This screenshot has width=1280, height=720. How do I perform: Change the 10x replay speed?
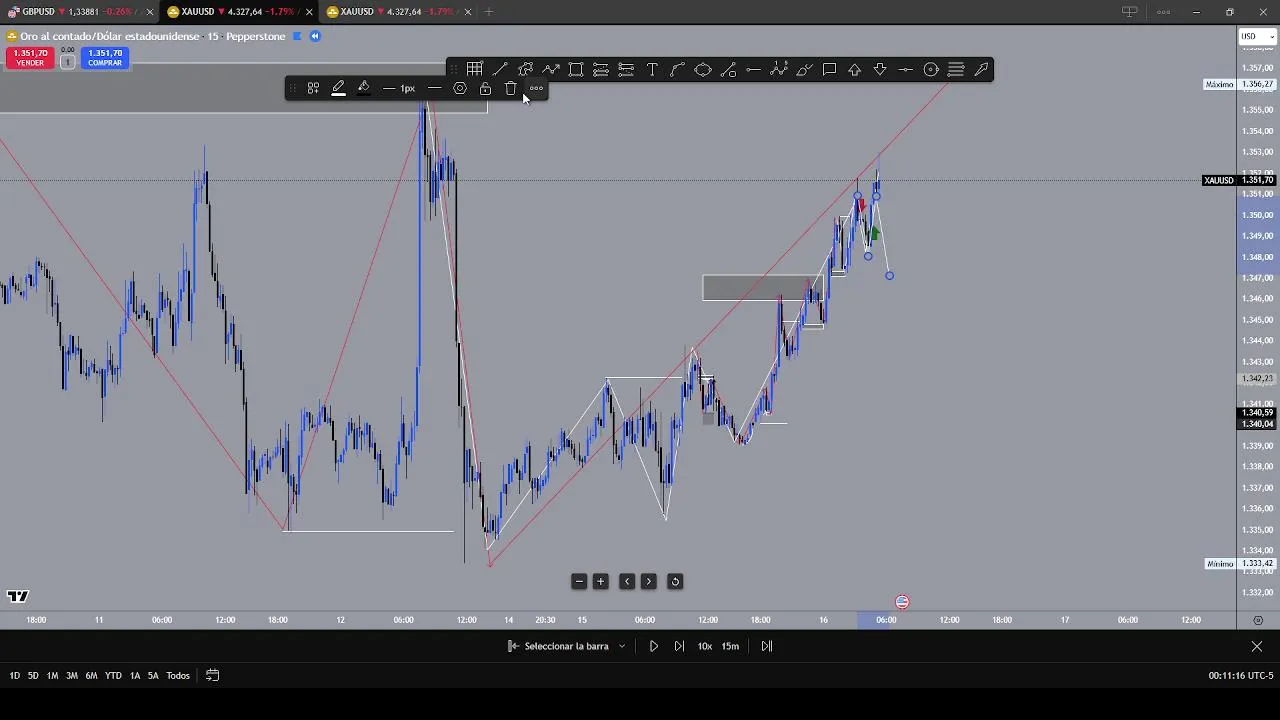tap(705, 646)
